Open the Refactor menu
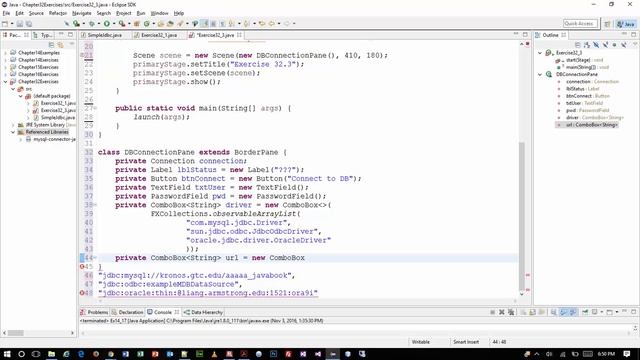640x360 pixels. click(58, 13)
